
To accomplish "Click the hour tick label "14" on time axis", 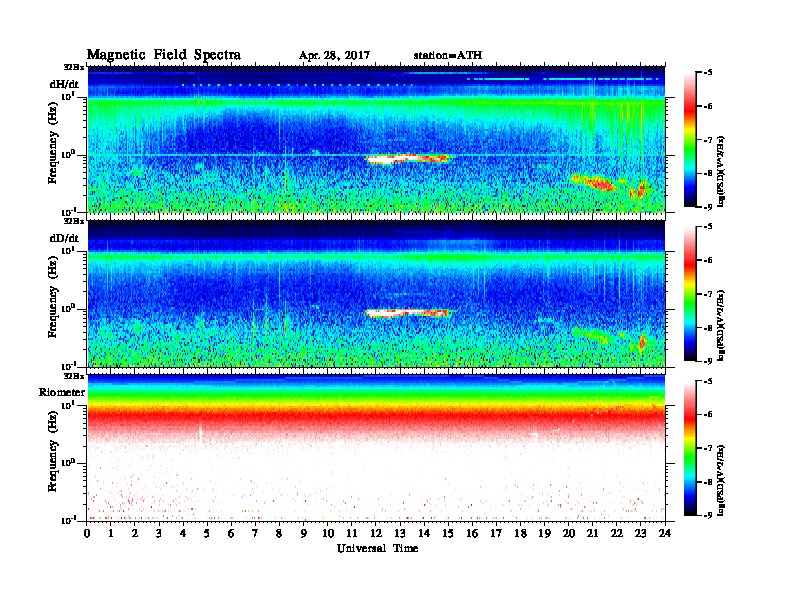I will pos(424,533).
